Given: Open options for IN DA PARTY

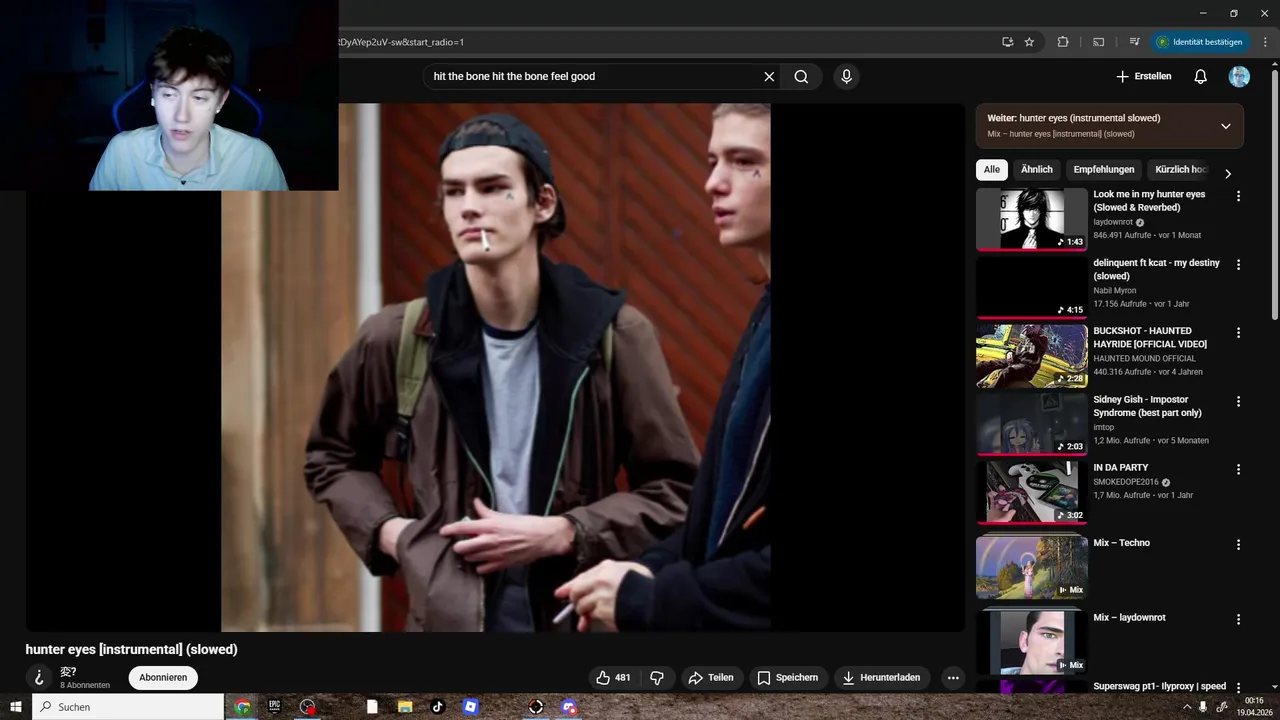Looking at the screenshot, I should [1238, 469].
